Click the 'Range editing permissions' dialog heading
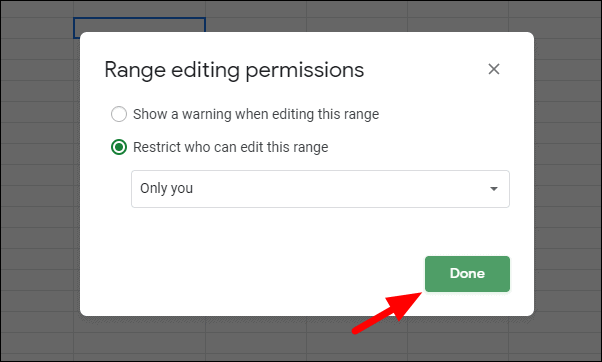The image size is (602, 362). click(x=234, y=70)
